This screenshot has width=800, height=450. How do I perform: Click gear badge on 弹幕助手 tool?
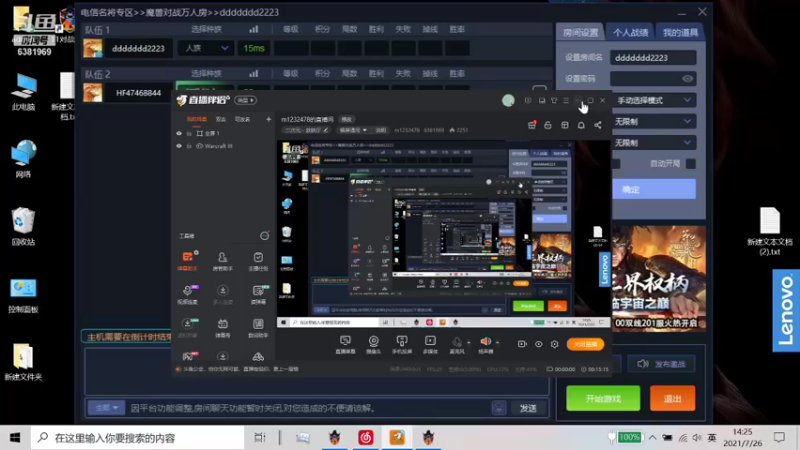(x=196, y=252)
